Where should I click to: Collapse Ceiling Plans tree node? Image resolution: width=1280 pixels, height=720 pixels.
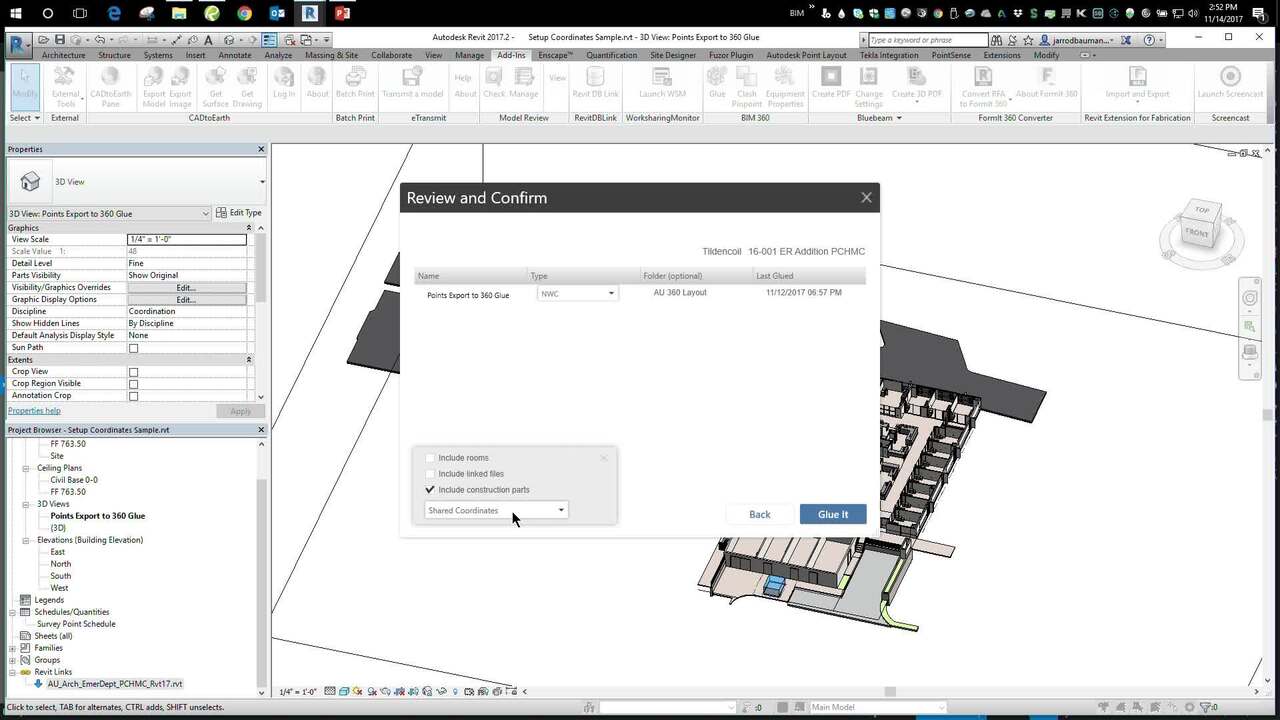coord(28,468)
